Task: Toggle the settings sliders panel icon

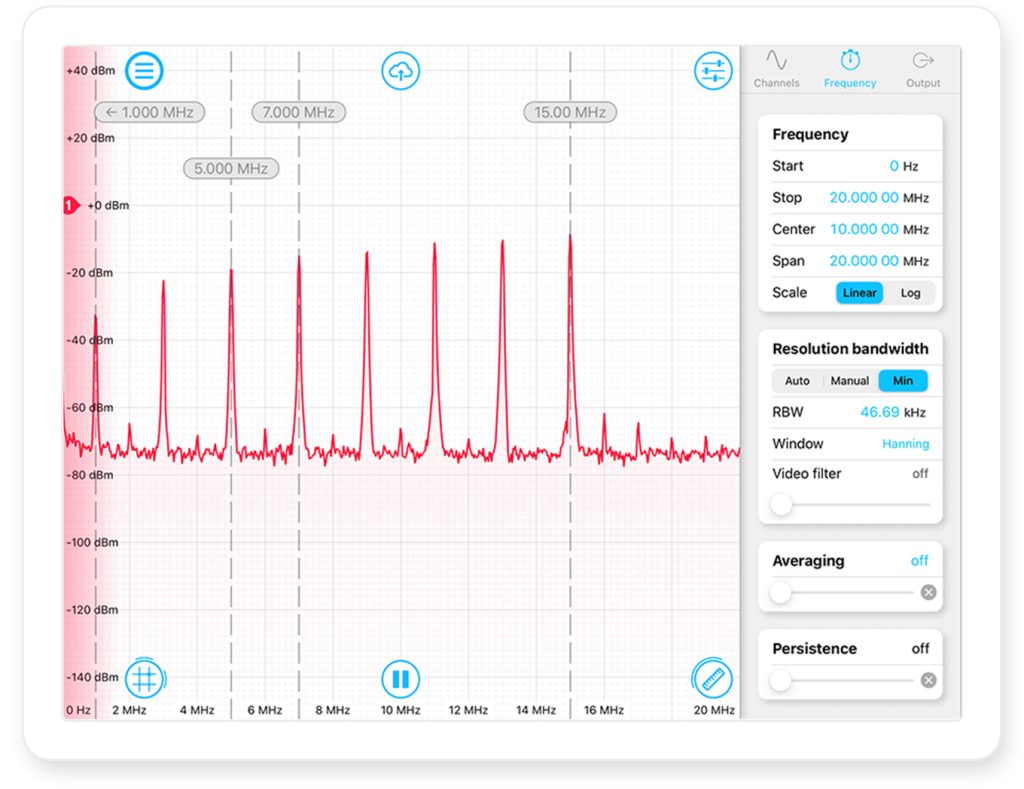Action: [712, 71]
